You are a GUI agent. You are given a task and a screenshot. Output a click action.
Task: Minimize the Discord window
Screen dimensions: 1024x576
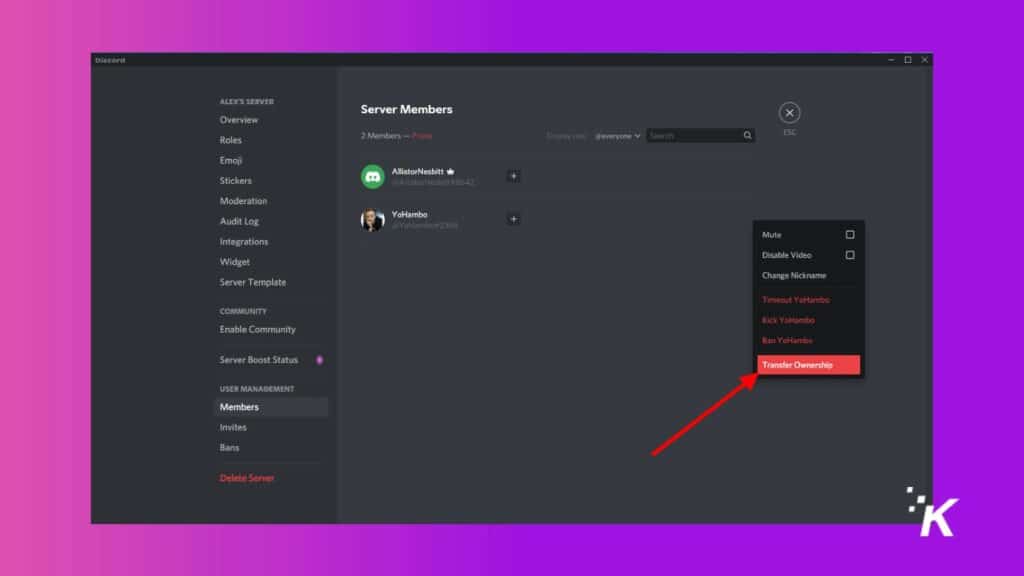(891, 59)
